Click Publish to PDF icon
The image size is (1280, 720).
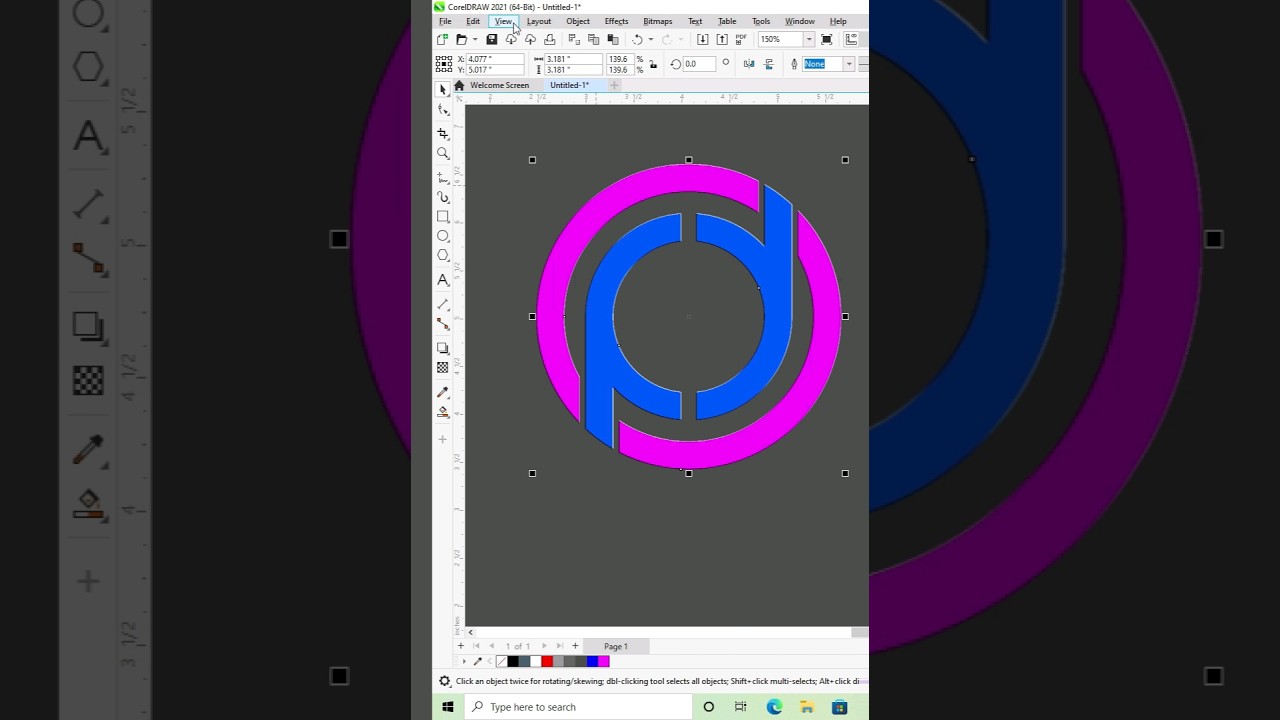click(x=741, y=39)
